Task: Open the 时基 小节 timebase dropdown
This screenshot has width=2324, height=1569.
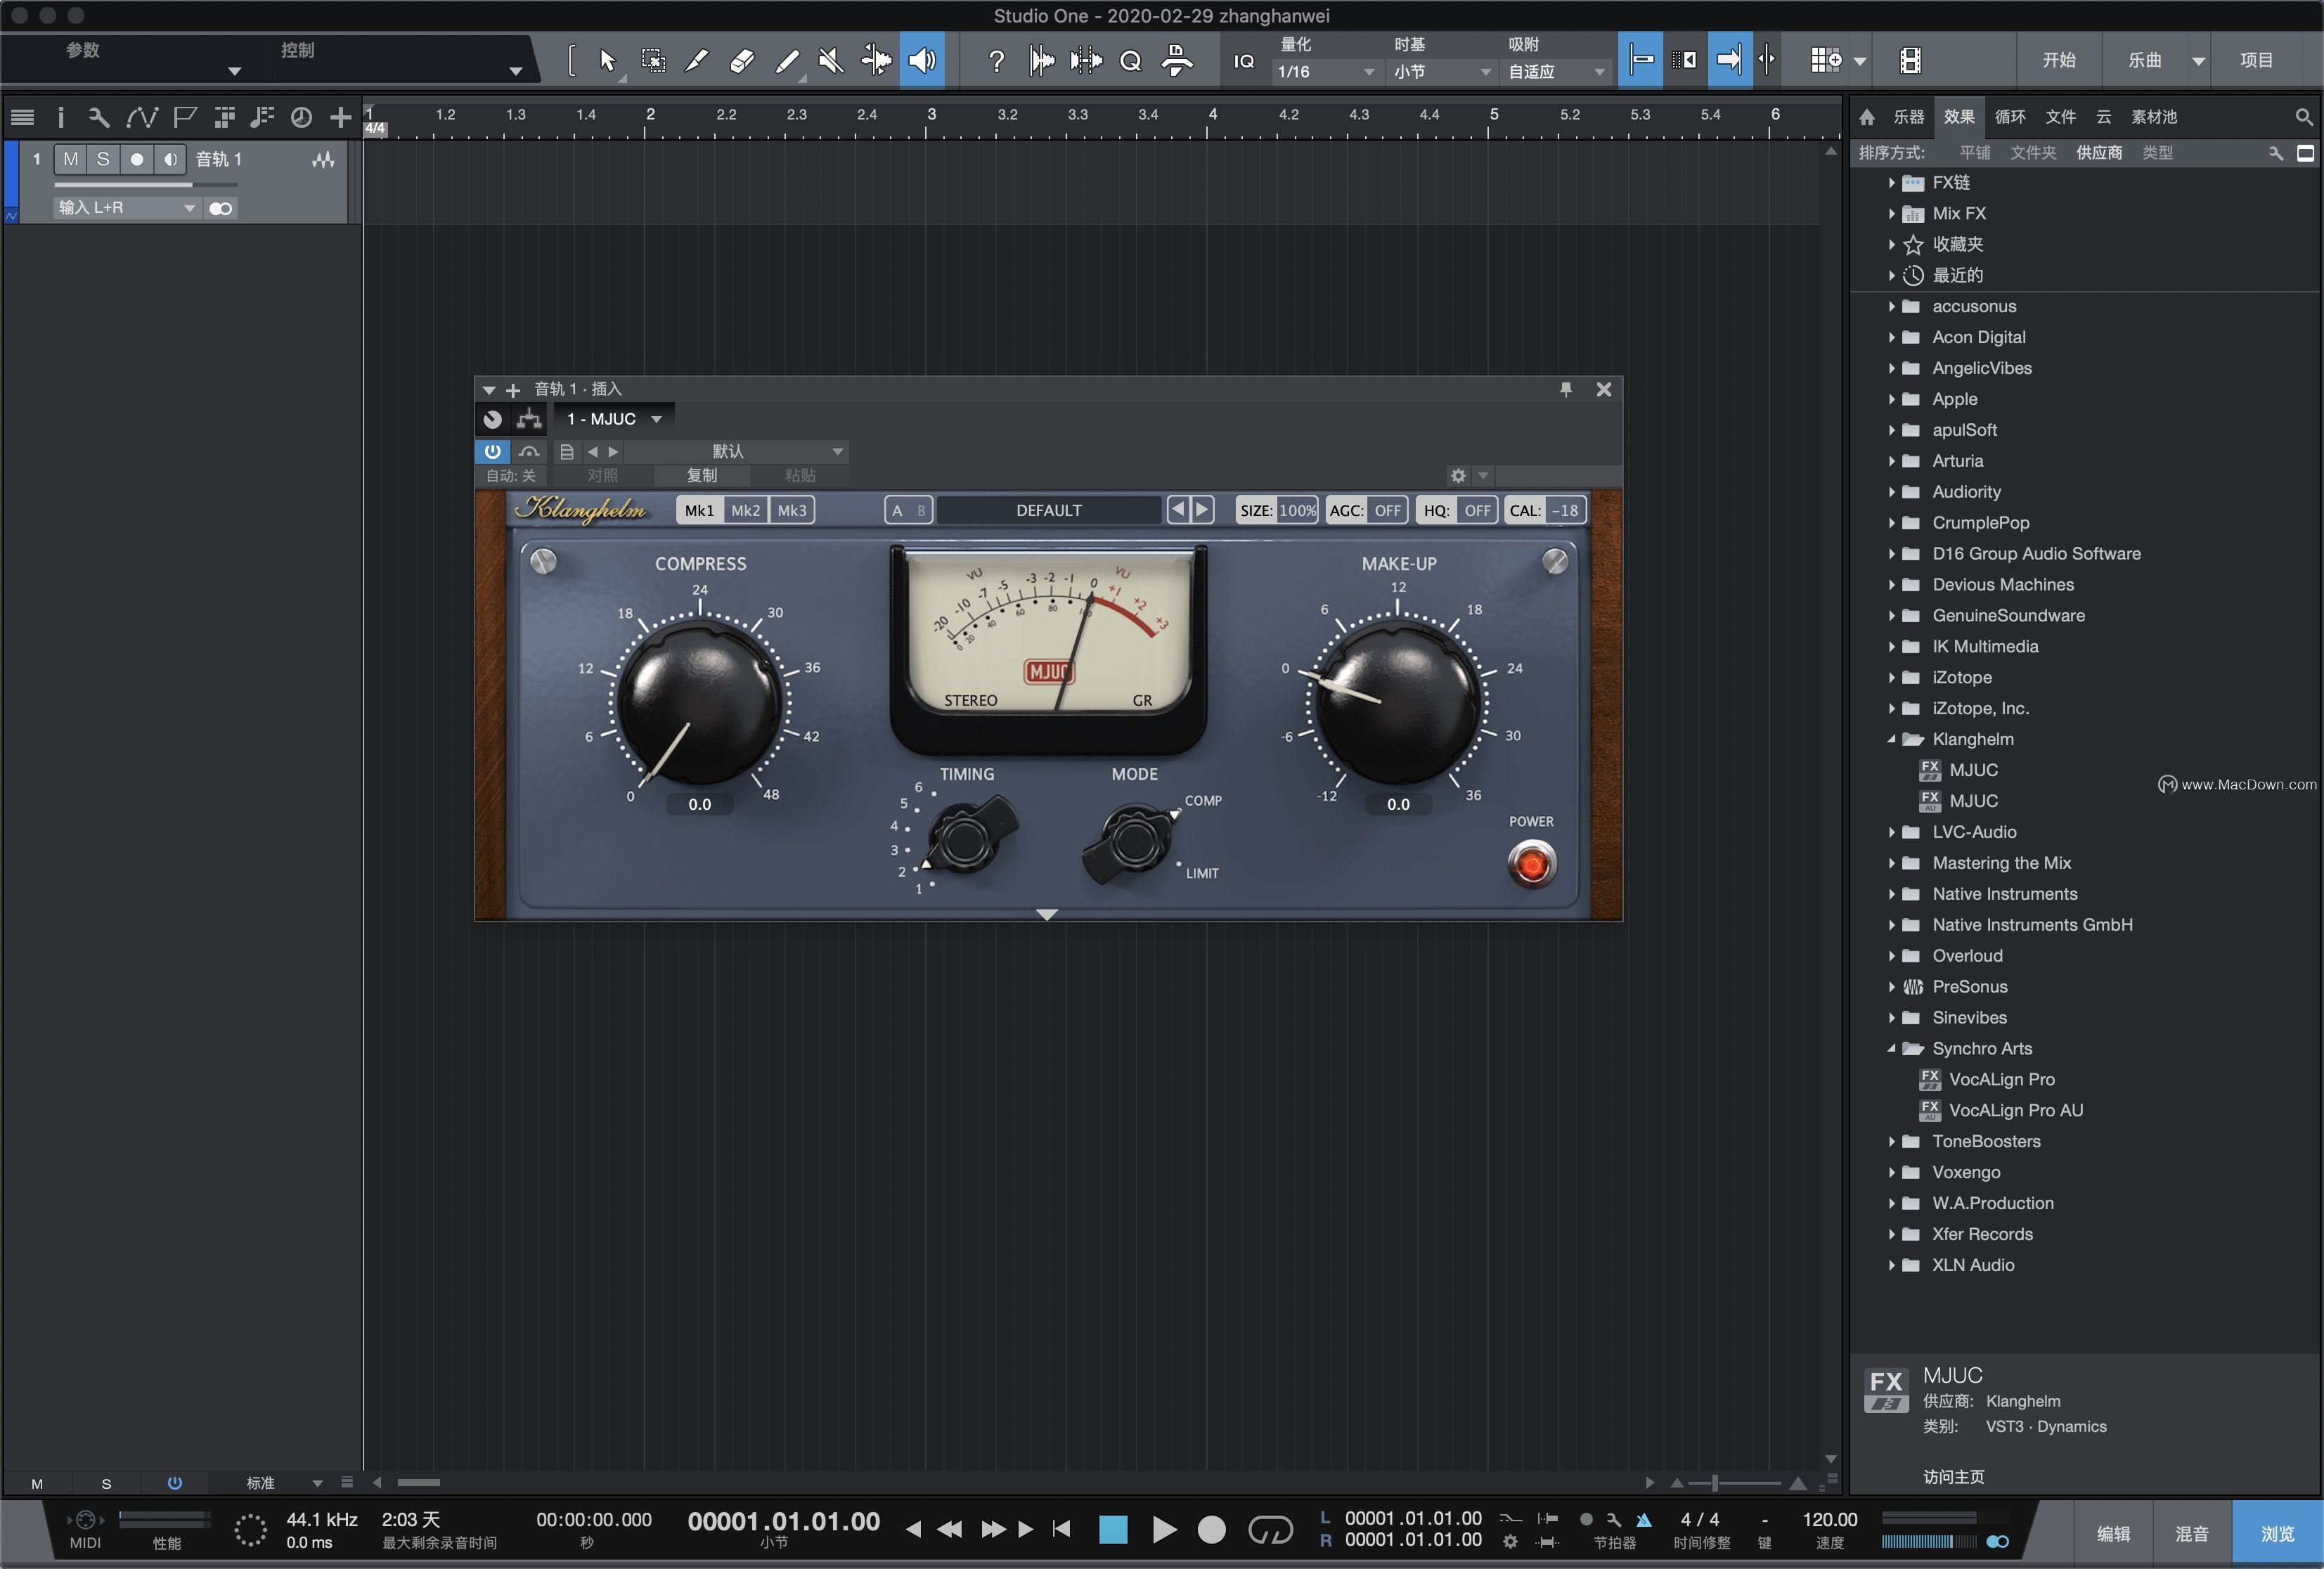Action: [1441, 72]
